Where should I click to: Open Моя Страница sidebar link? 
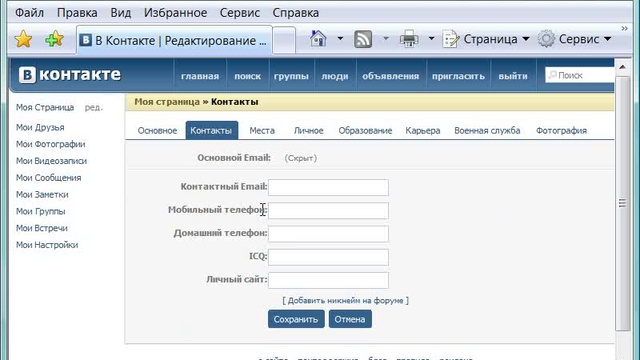[45, 107]
